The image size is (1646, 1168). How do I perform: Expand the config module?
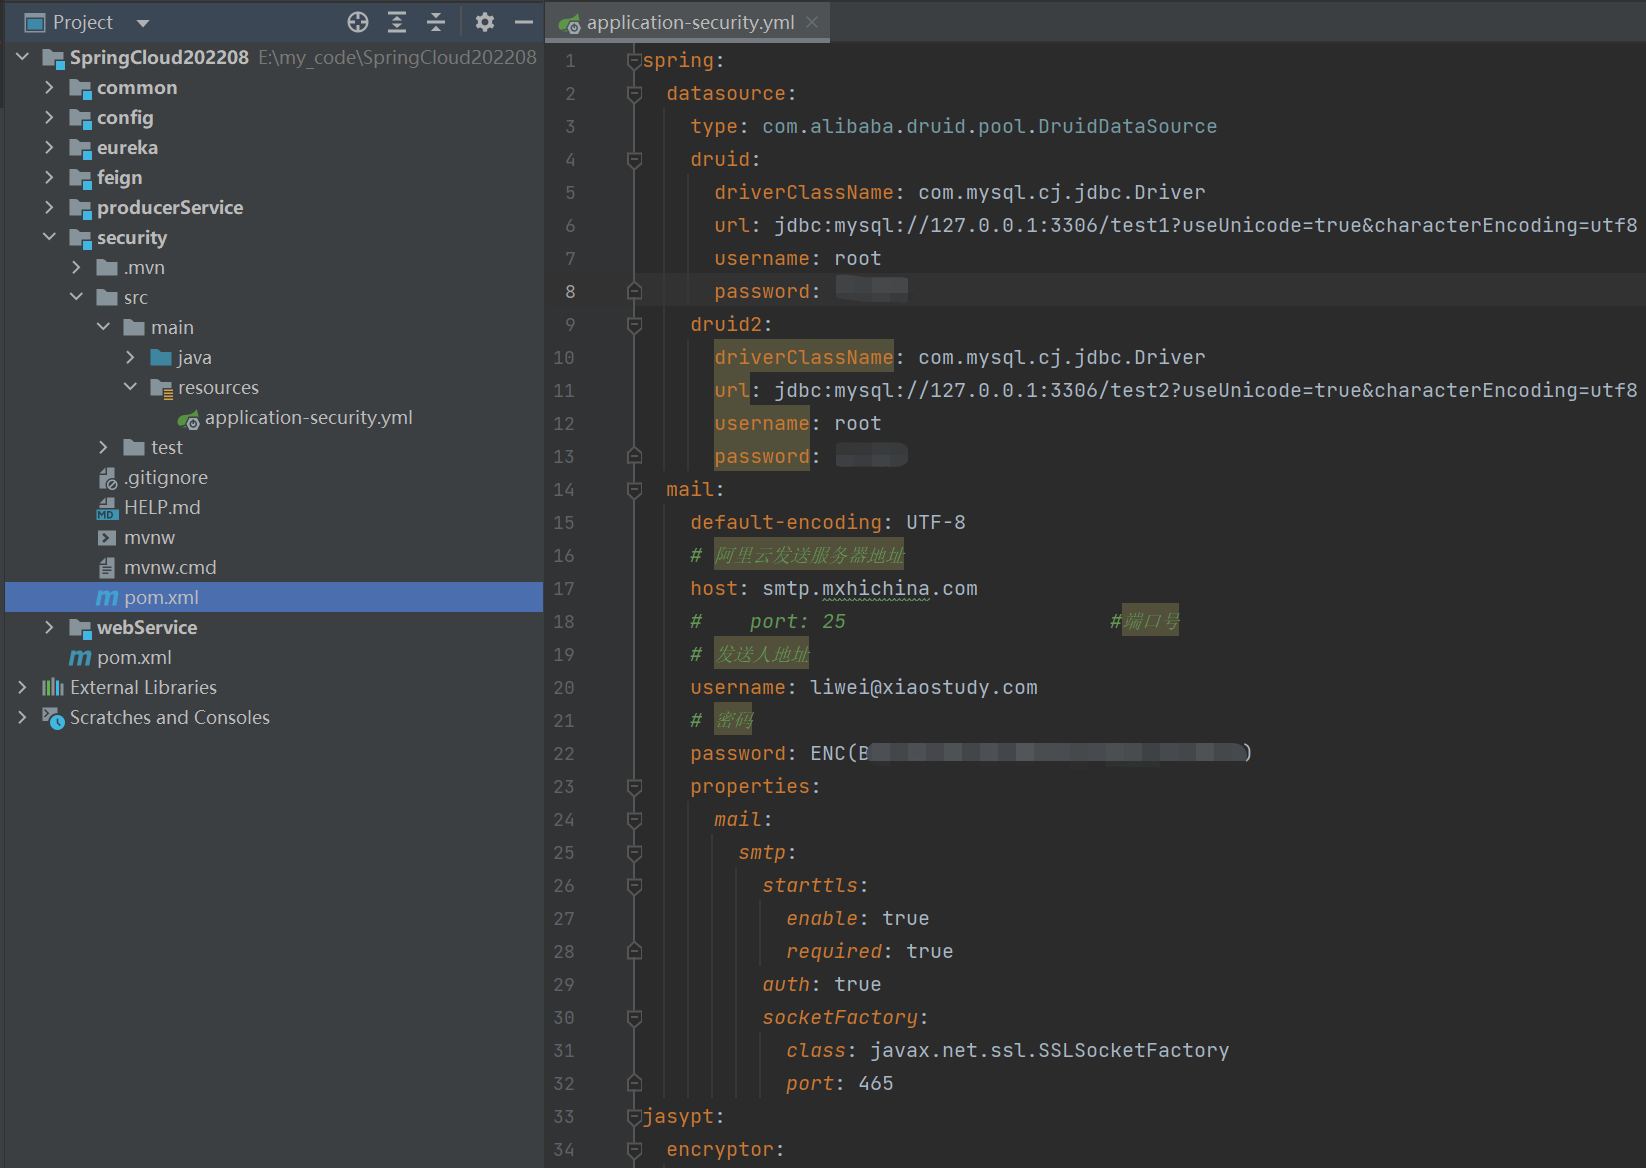pos(49,117)
